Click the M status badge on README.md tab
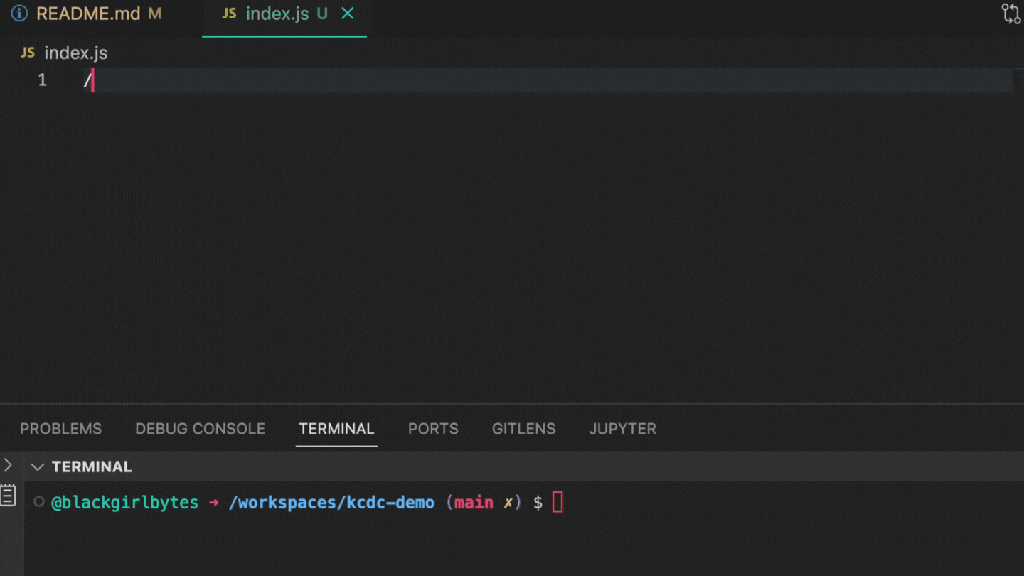This screenshot has height=576, width=1024. pyautogui.click(x=155, y=13)
